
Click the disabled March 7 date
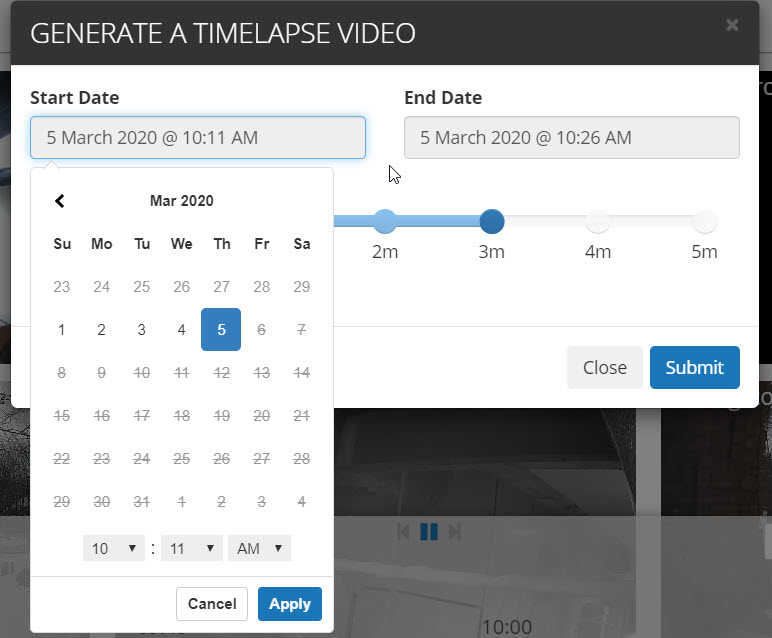pyautogui.click(x=301, y=329)
